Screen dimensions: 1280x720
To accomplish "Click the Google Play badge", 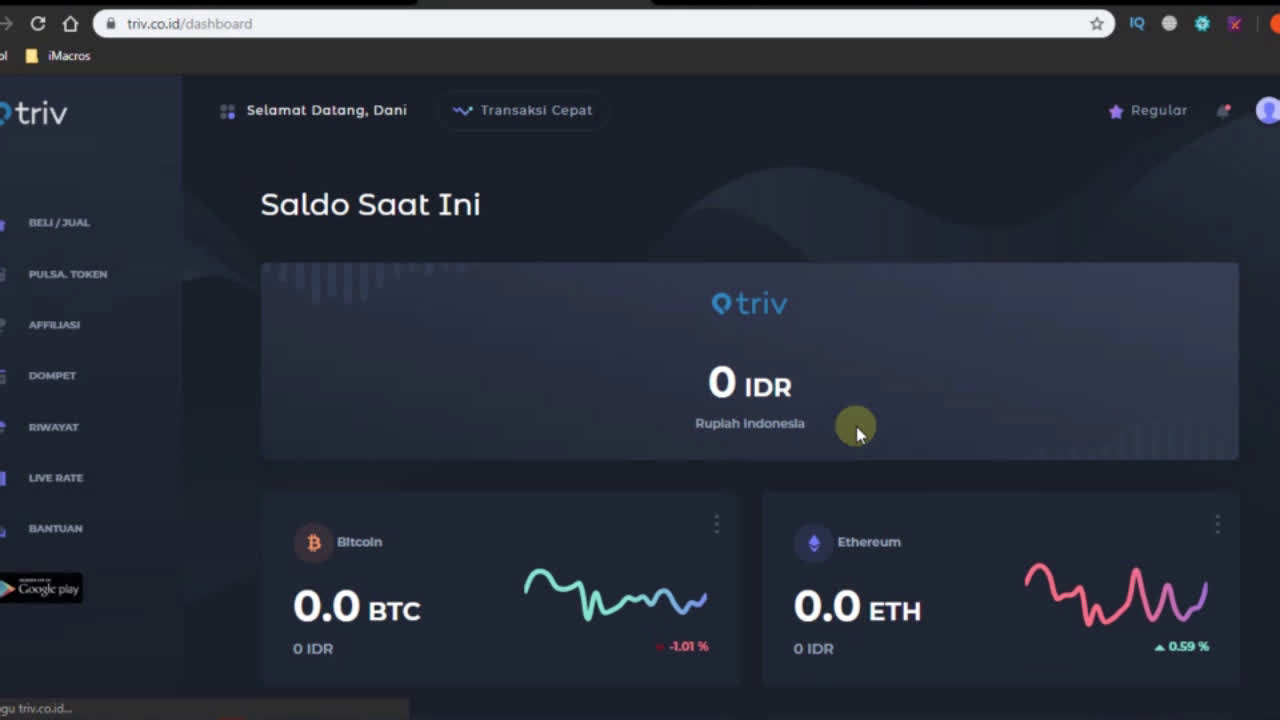I will [41, 588].
